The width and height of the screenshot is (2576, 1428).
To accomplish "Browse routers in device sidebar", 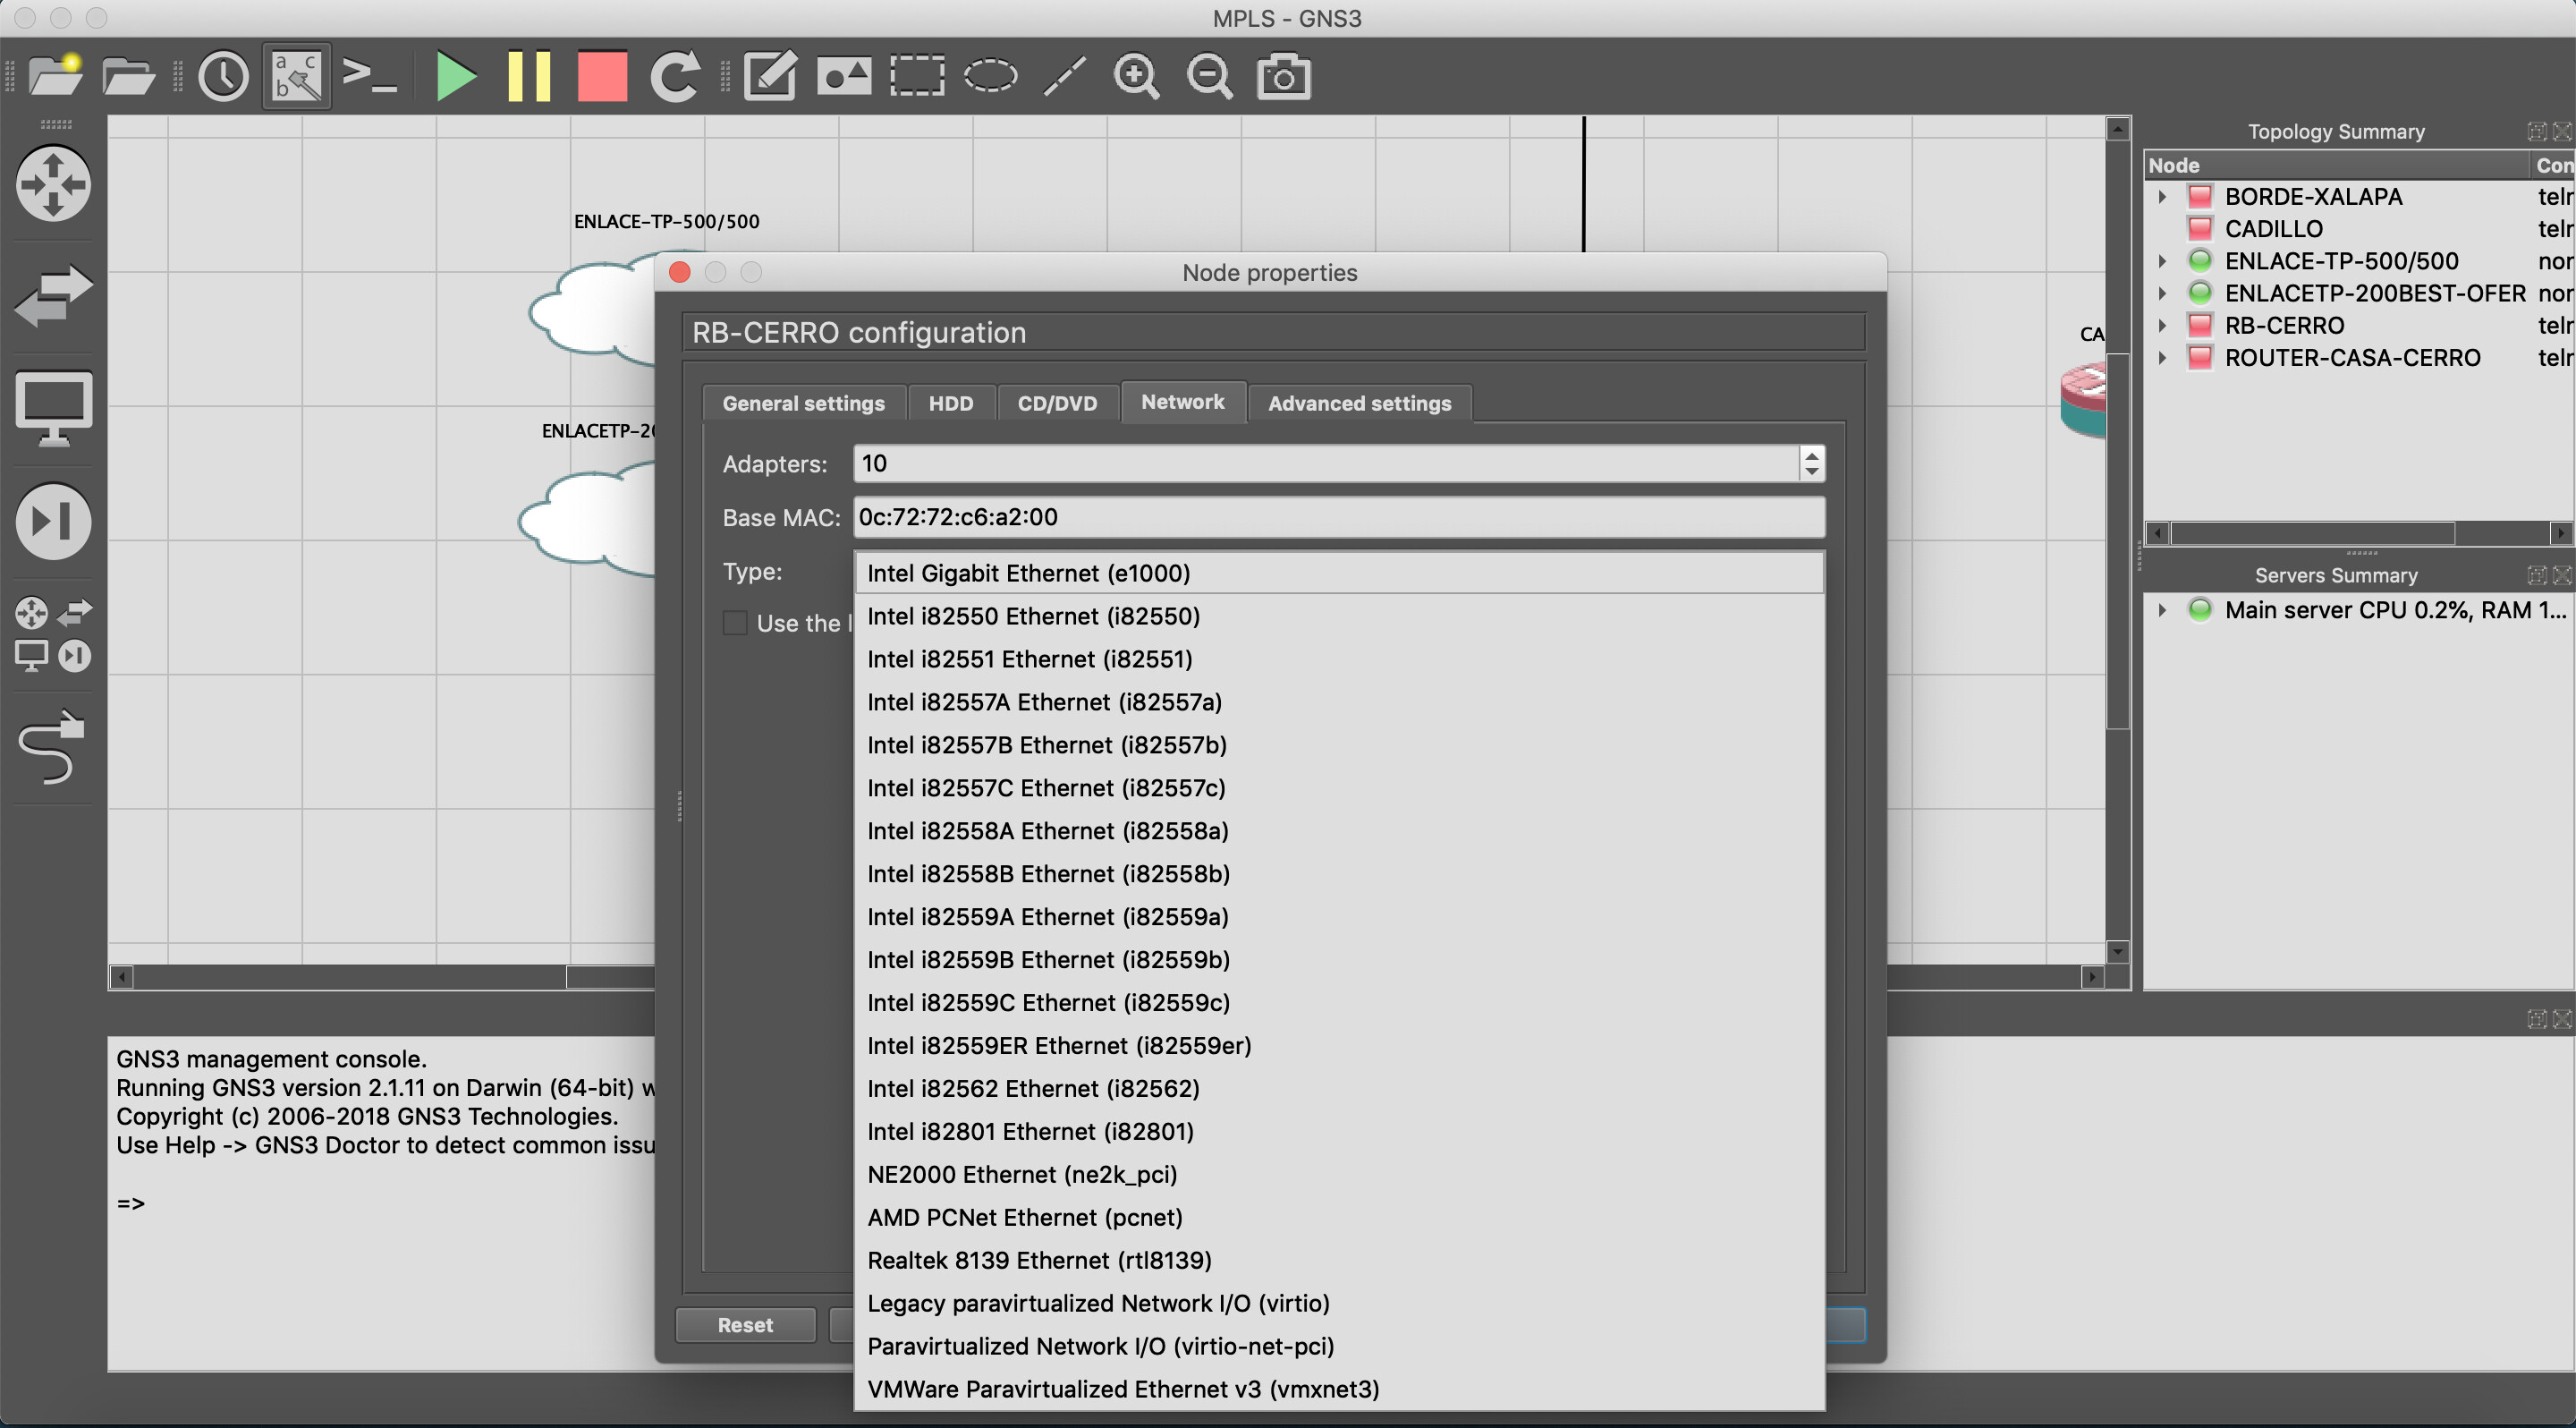I will click(x=54, y=184).
